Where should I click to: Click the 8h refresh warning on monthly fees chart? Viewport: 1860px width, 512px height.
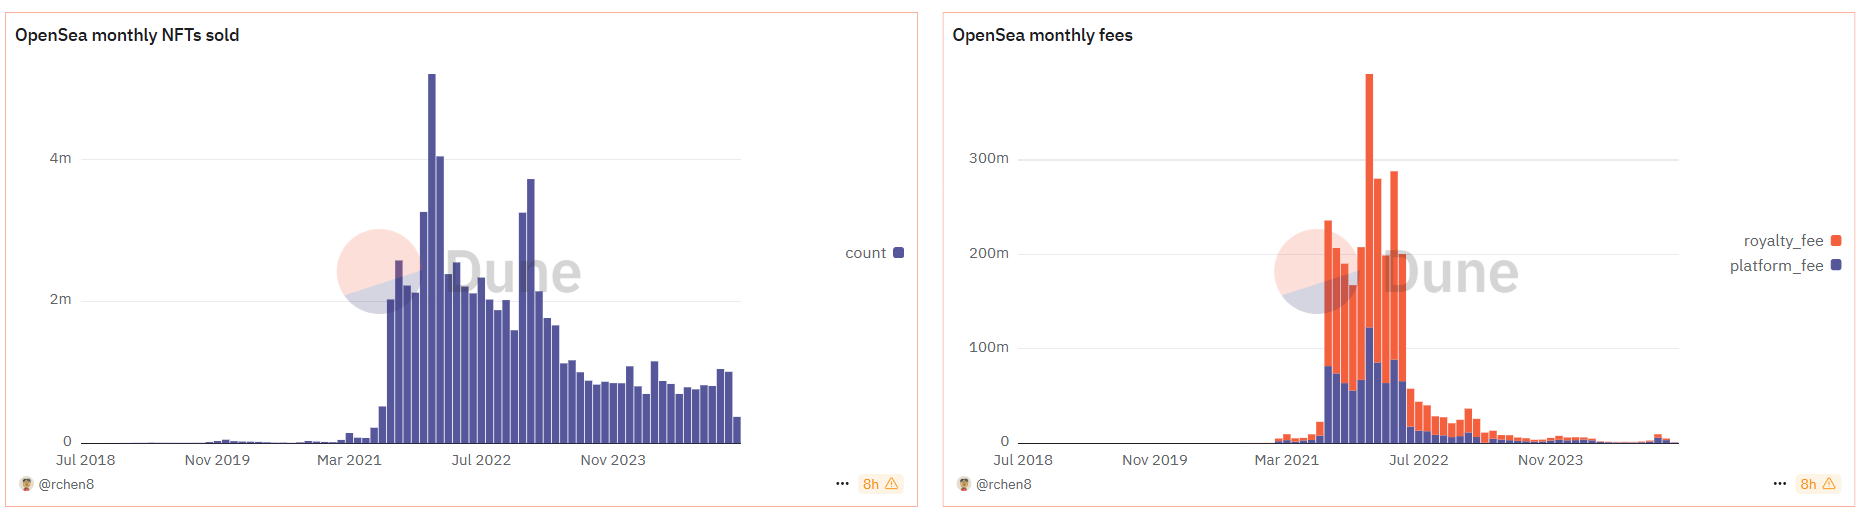pyautogui.click(x=1818, y=484)
